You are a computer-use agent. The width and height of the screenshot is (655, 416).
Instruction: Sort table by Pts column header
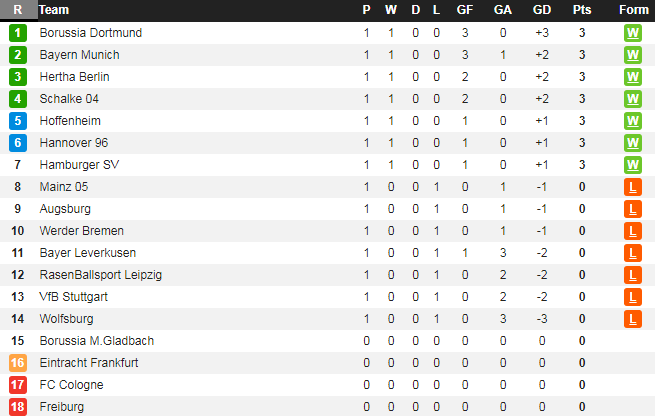tap(582, 10)
